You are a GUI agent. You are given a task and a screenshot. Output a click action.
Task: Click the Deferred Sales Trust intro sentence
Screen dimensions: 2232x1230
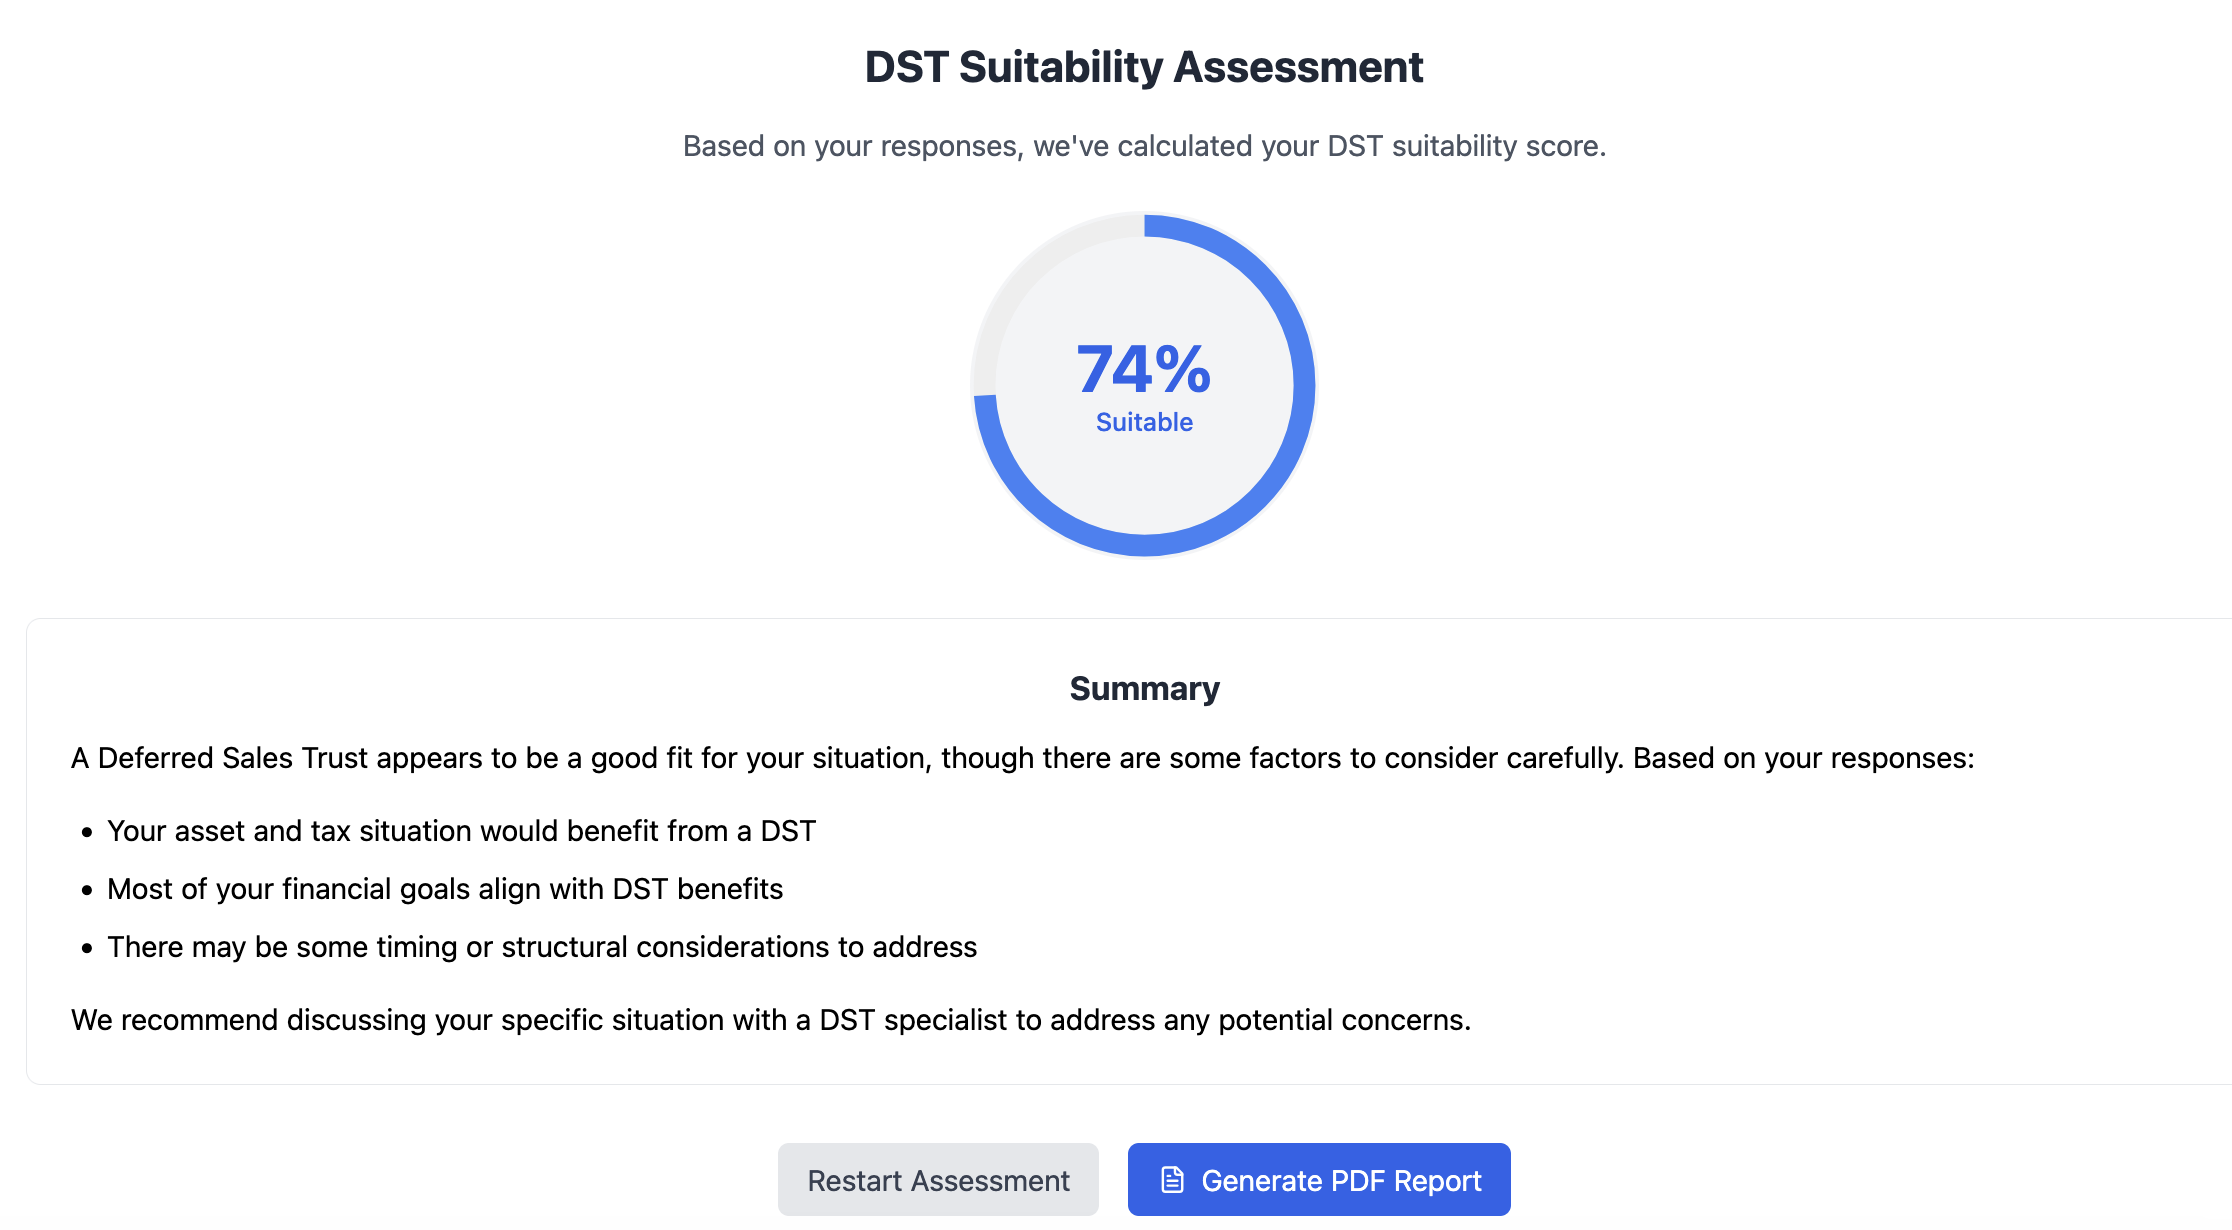click(1022, 758)
